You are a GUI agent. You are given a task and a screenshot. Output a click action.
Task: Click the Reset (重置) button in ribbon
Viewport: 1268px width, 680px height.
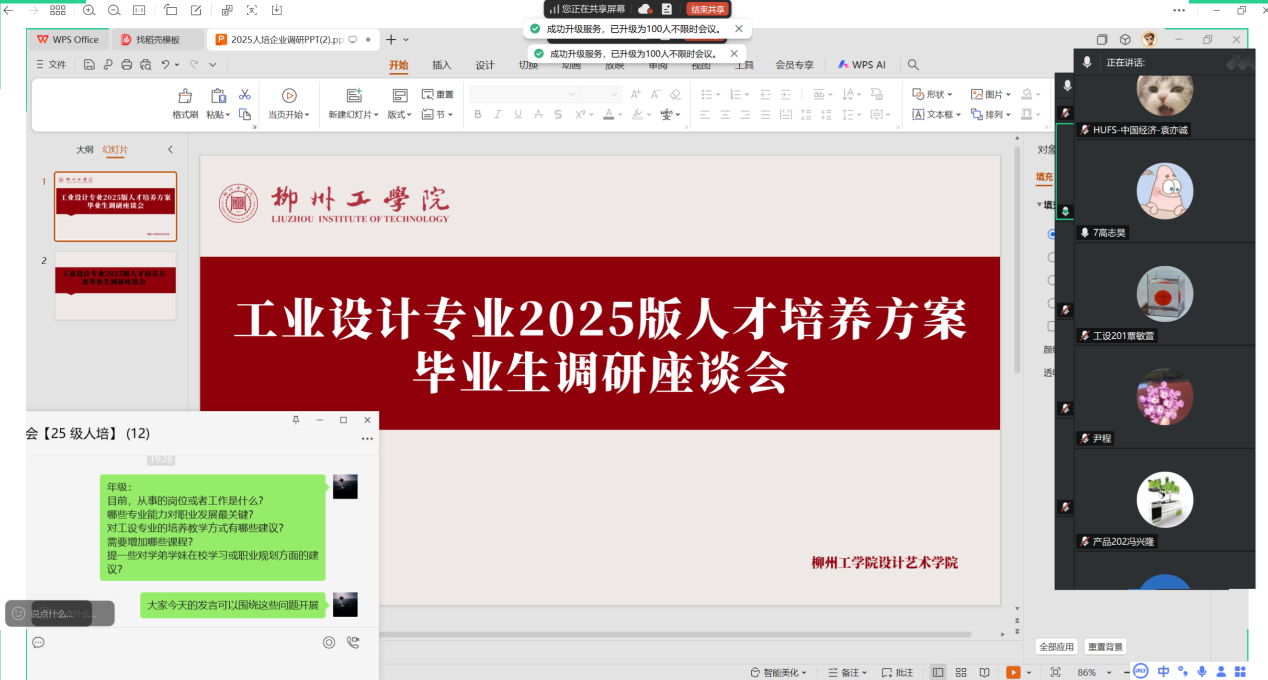click(x=437, y=94)
